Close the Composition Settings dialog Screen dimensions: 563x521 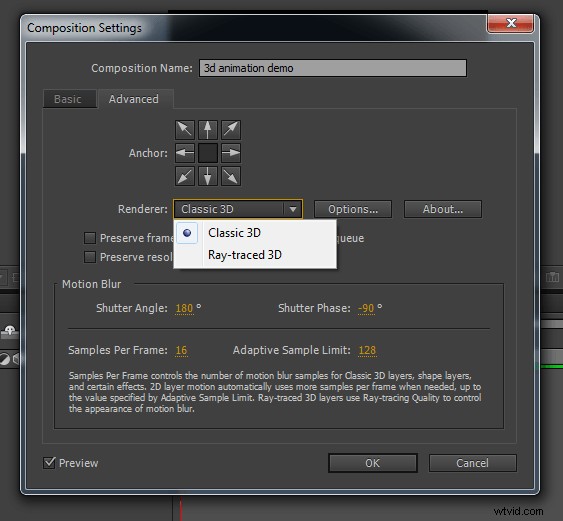510,23
